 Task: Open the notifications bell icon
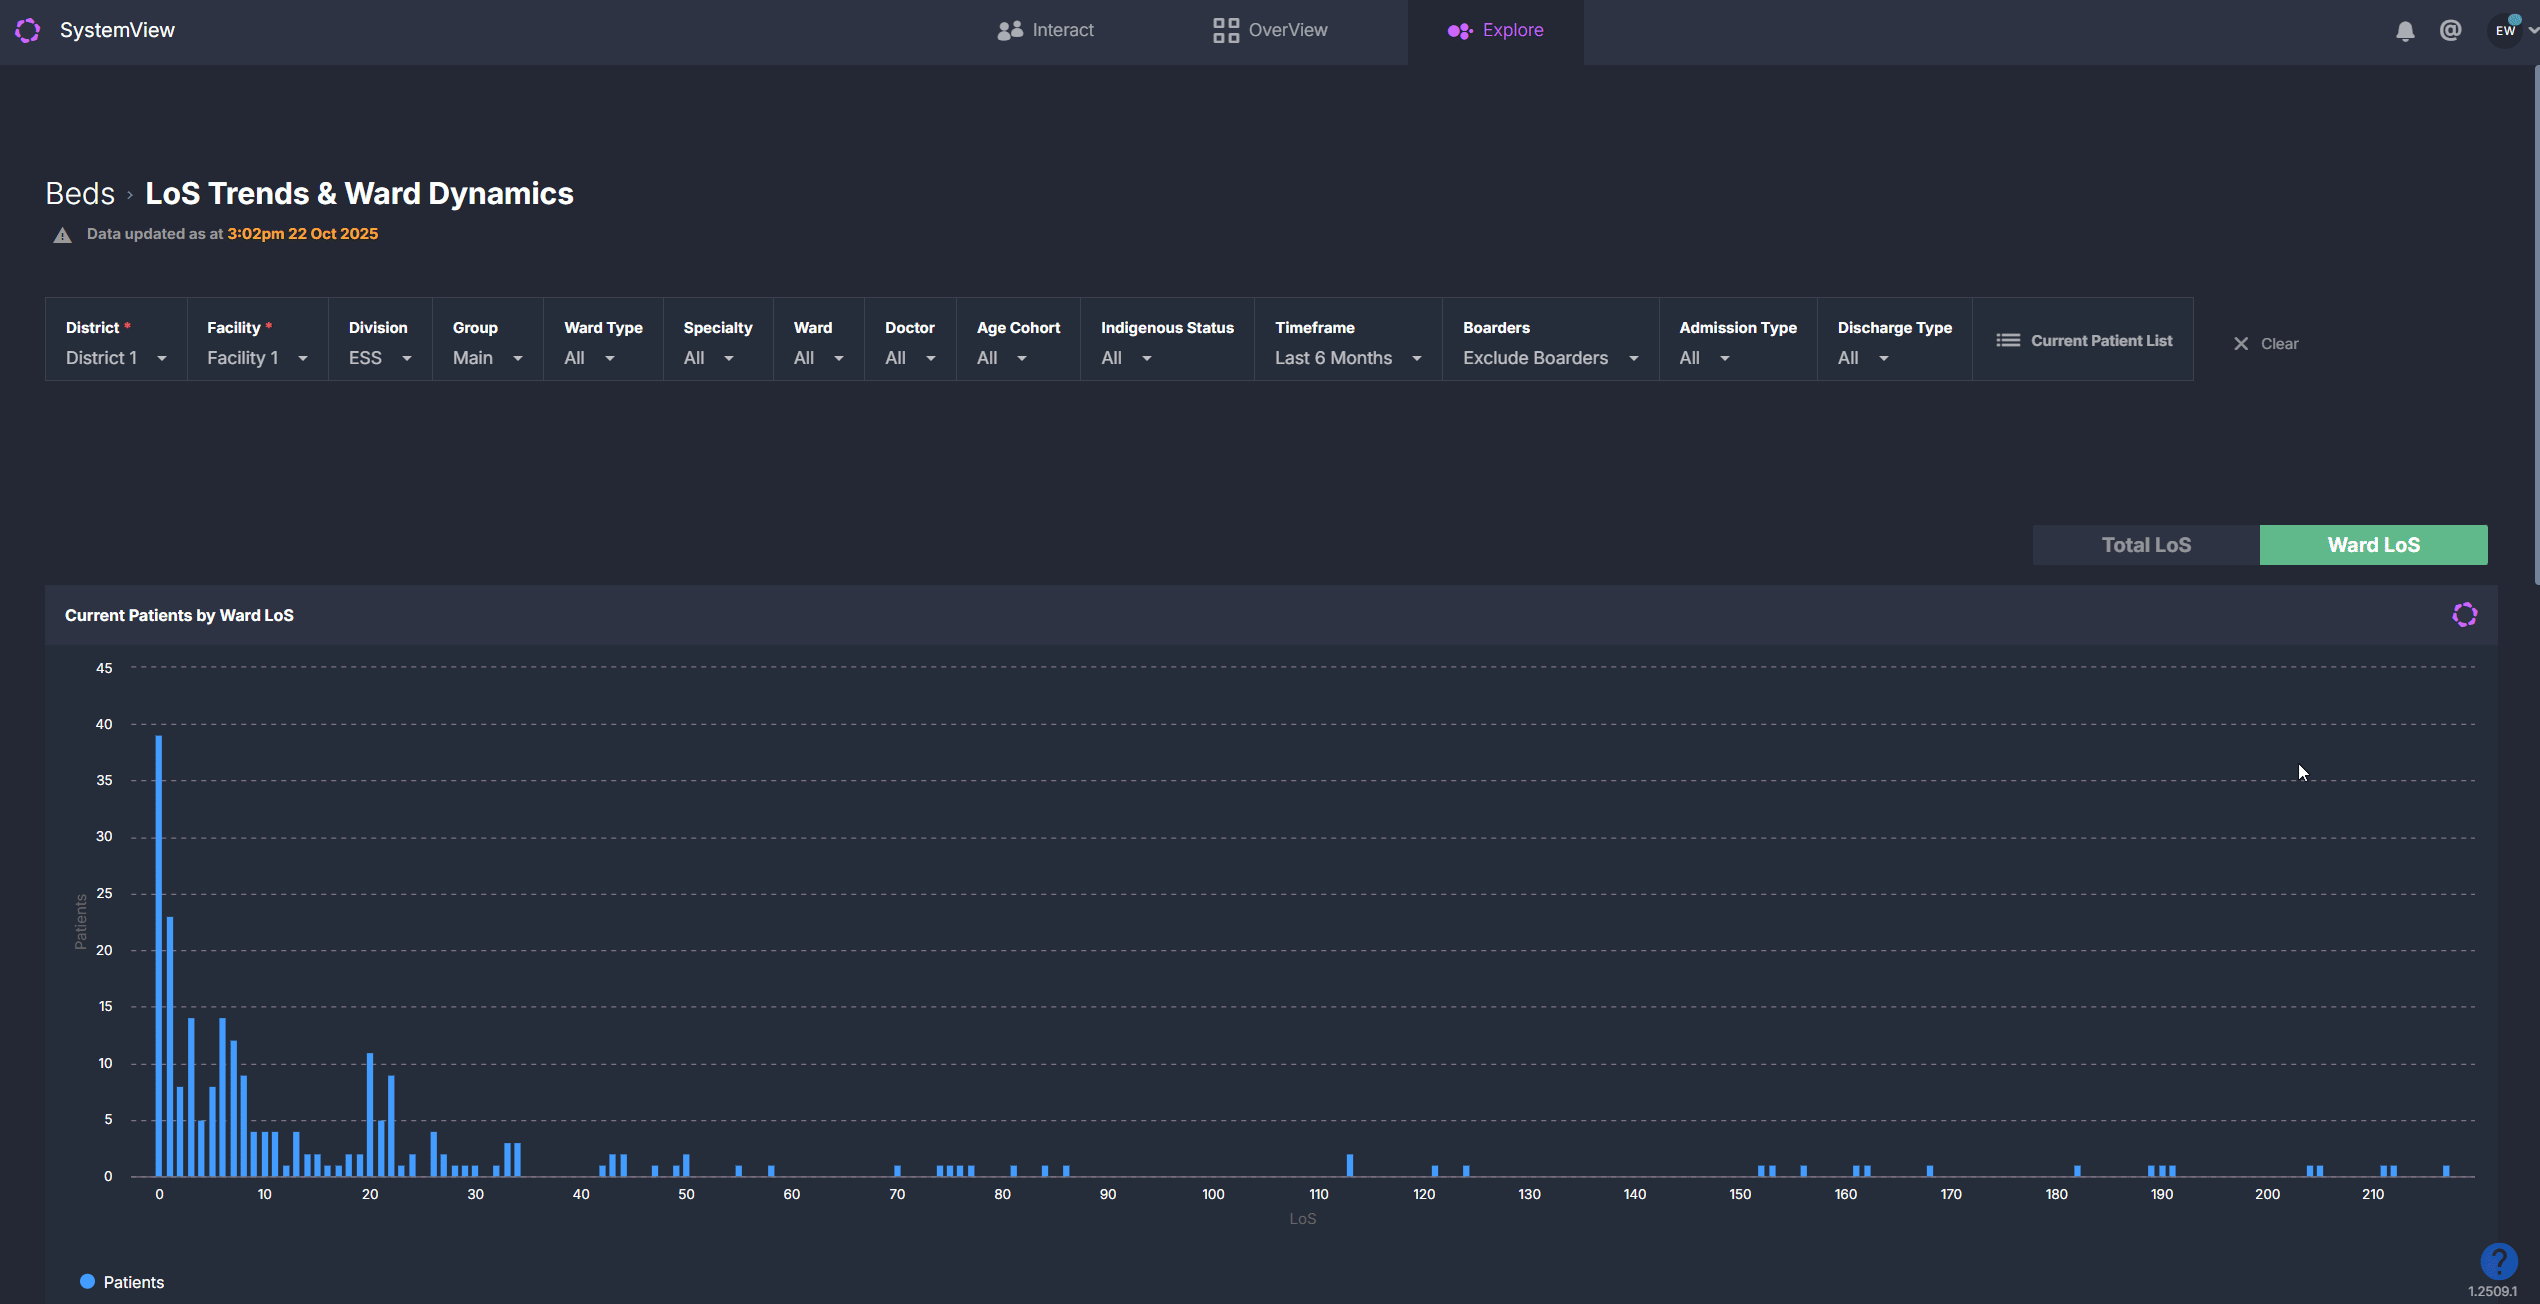click(2405, 31)
